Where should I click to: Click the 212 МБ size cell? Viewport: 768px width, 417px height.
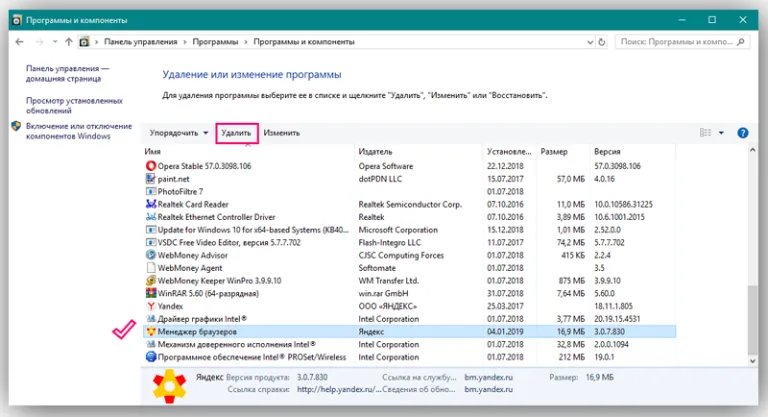tap(572, 357)
